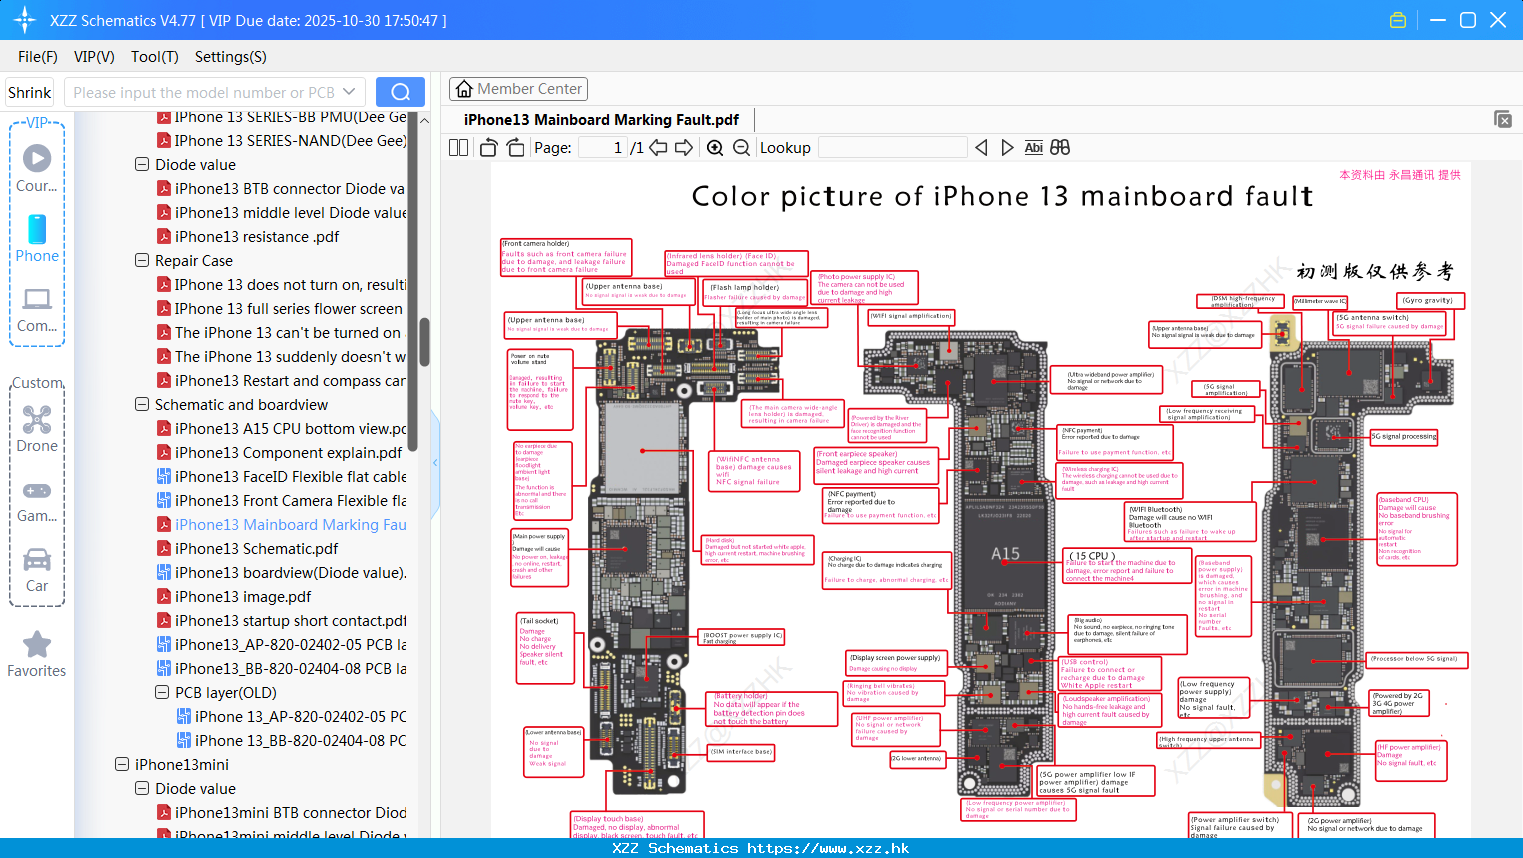
Task: Rotate page clockwise
Action: coord(515,147)
